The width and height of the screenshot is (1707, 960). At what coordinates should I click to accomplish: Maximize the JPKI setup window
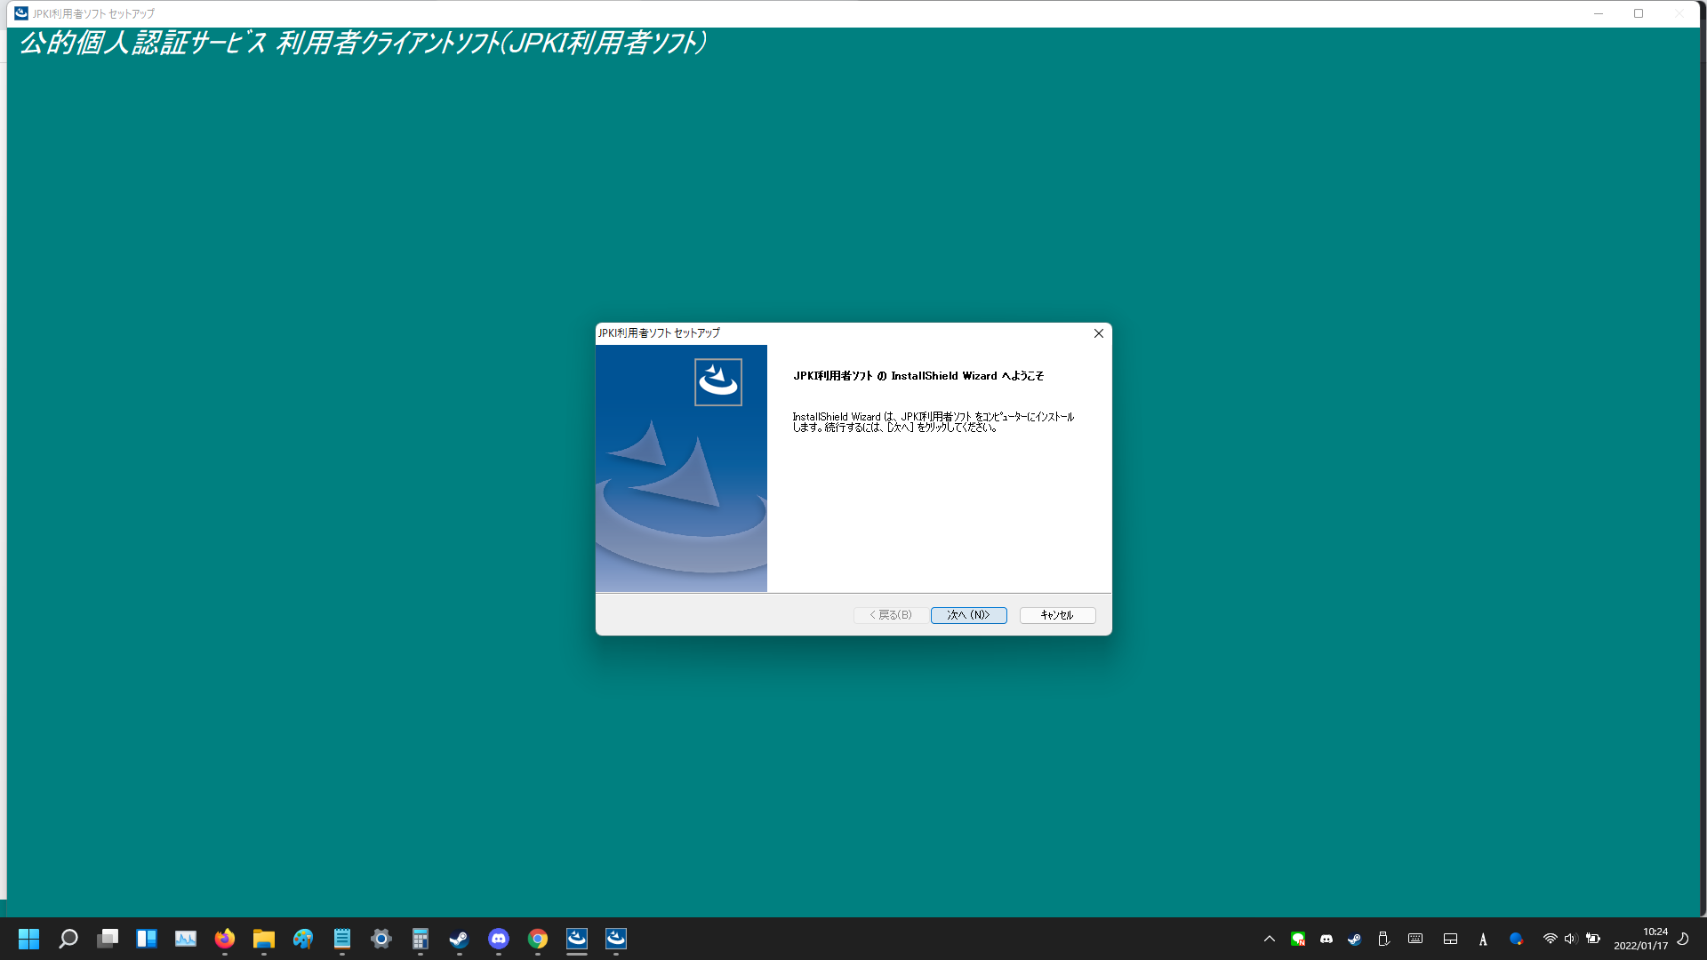1638,14
